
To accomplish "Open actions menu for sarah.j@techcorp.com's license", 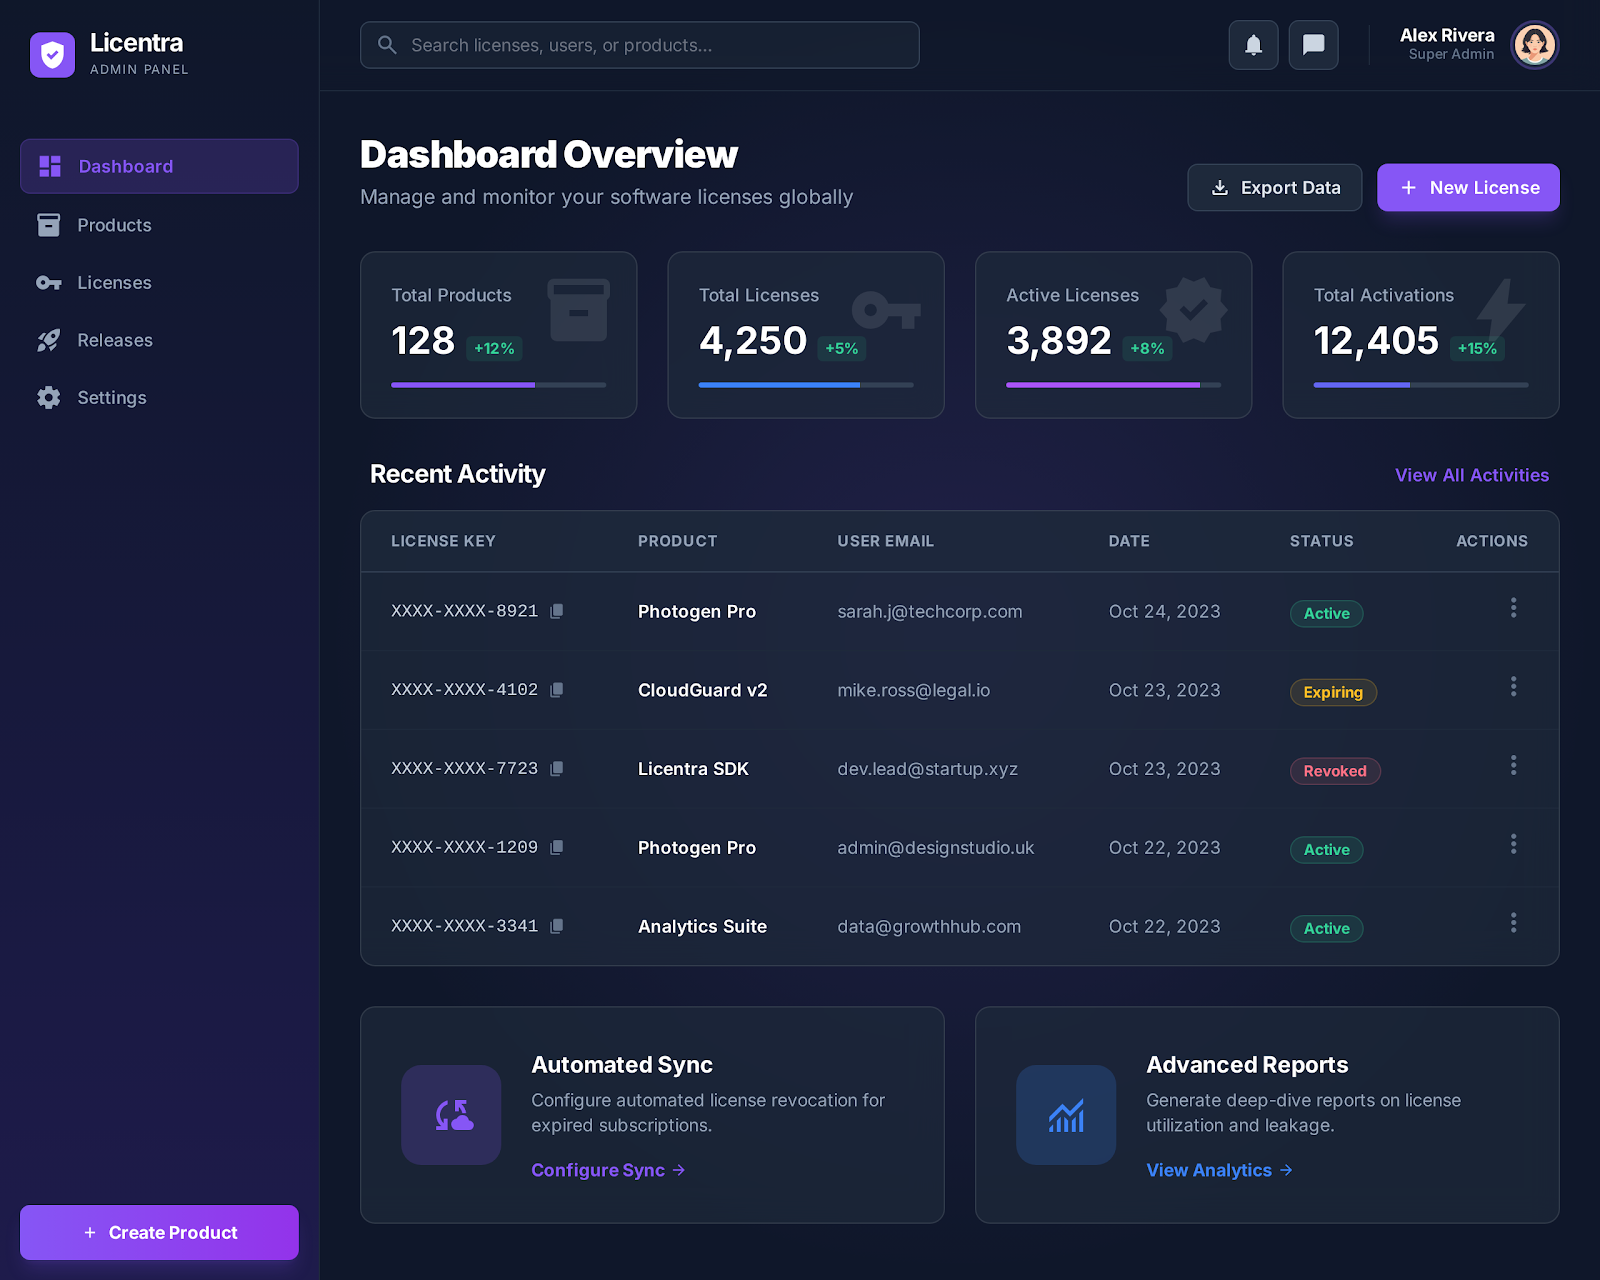I will pos(1514,607).
